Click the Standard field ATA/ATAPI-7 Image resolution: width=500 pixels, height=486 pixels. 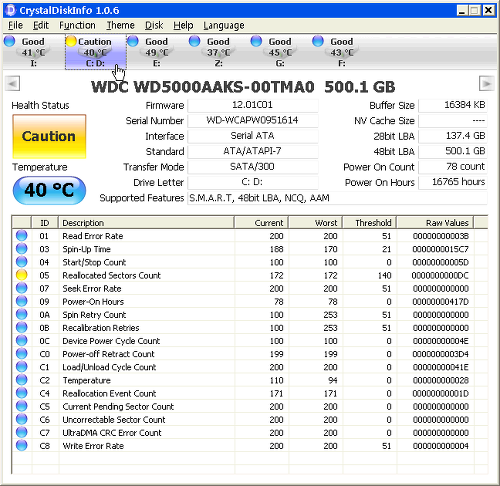point(253,151)
